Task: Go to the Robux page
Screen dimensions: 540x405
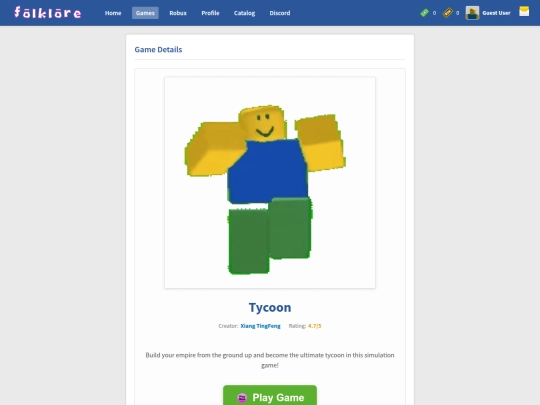Action: (178, 13)
